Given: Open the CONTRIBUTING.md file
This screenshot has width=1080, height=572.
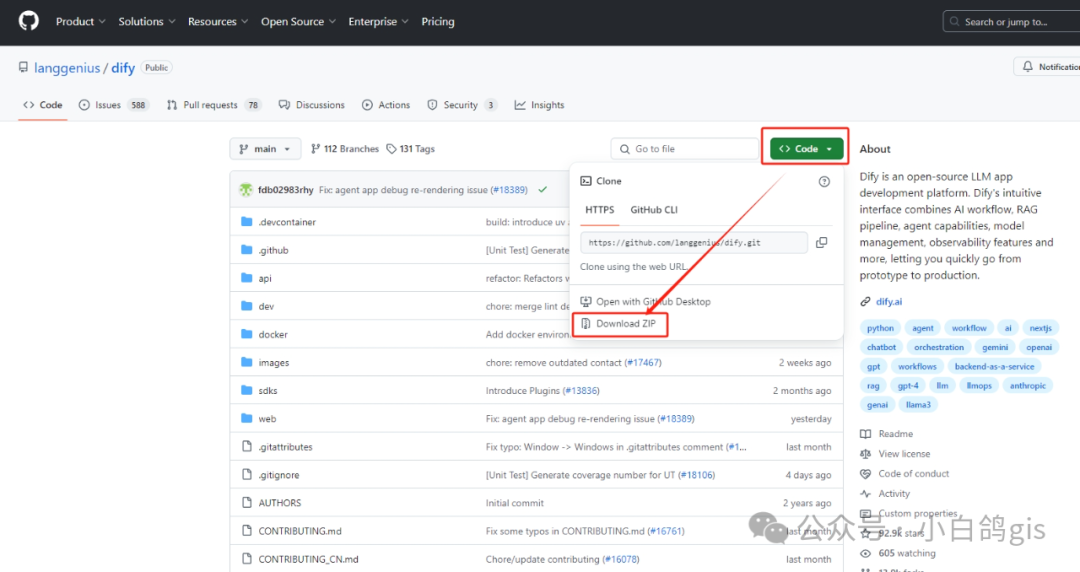Looking at the screenshot, I should tap(300, 531).
